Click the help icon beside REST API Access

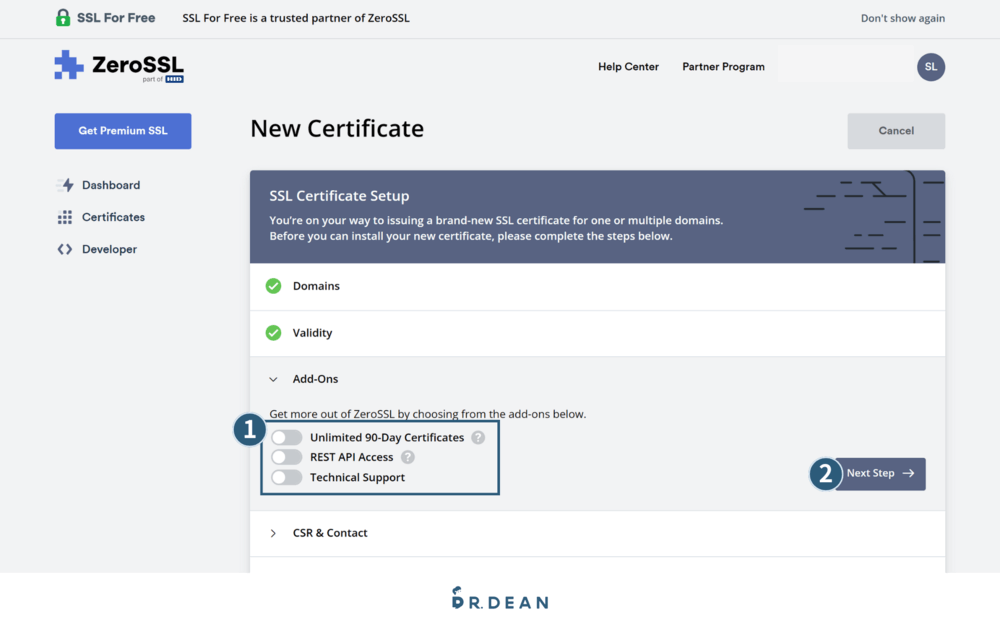pyautogui.click(x=407, y=457)
